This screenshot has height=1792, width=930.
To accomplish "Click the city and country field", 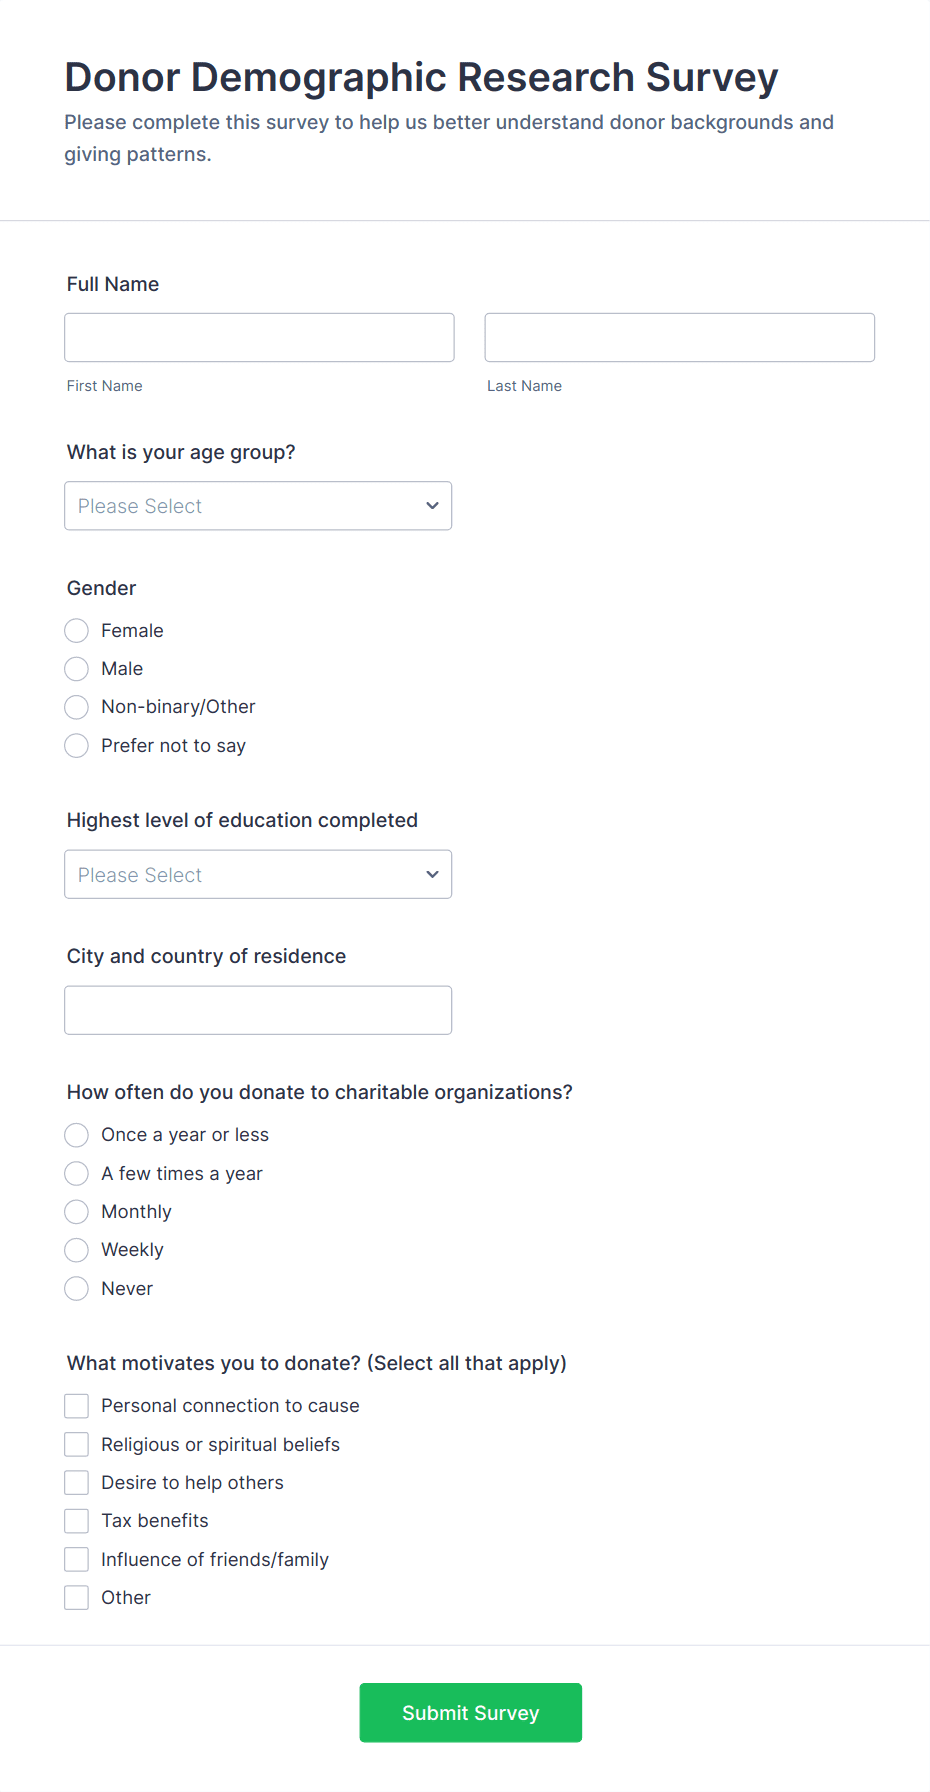I will [258, 1010].
